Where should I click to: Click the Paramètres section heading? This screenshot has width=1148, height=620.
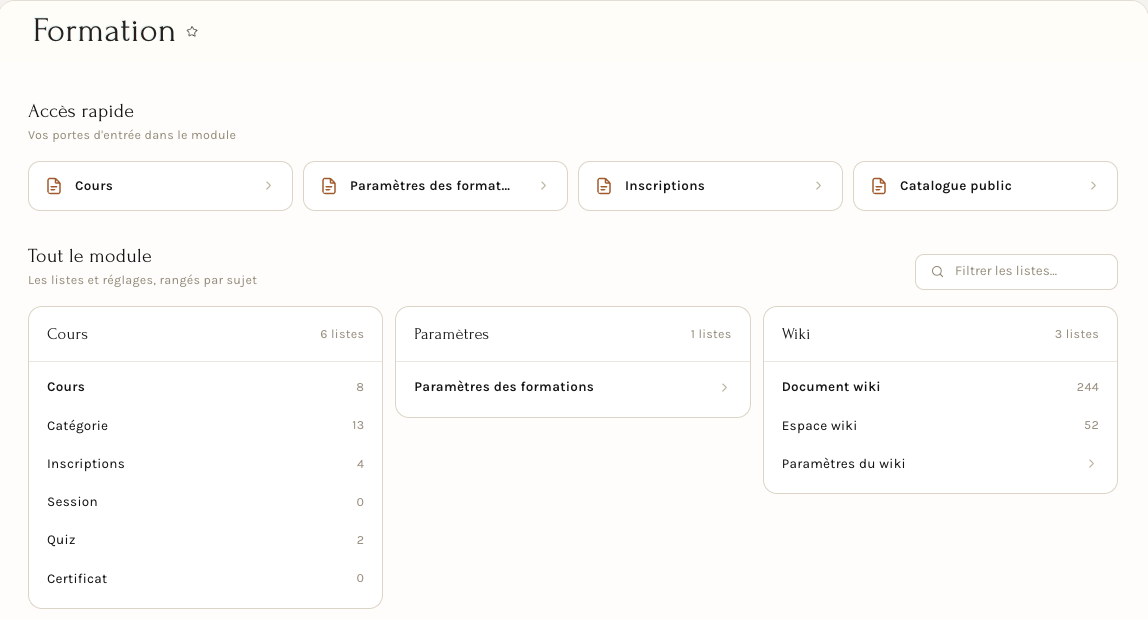click(x=451, y=334)
